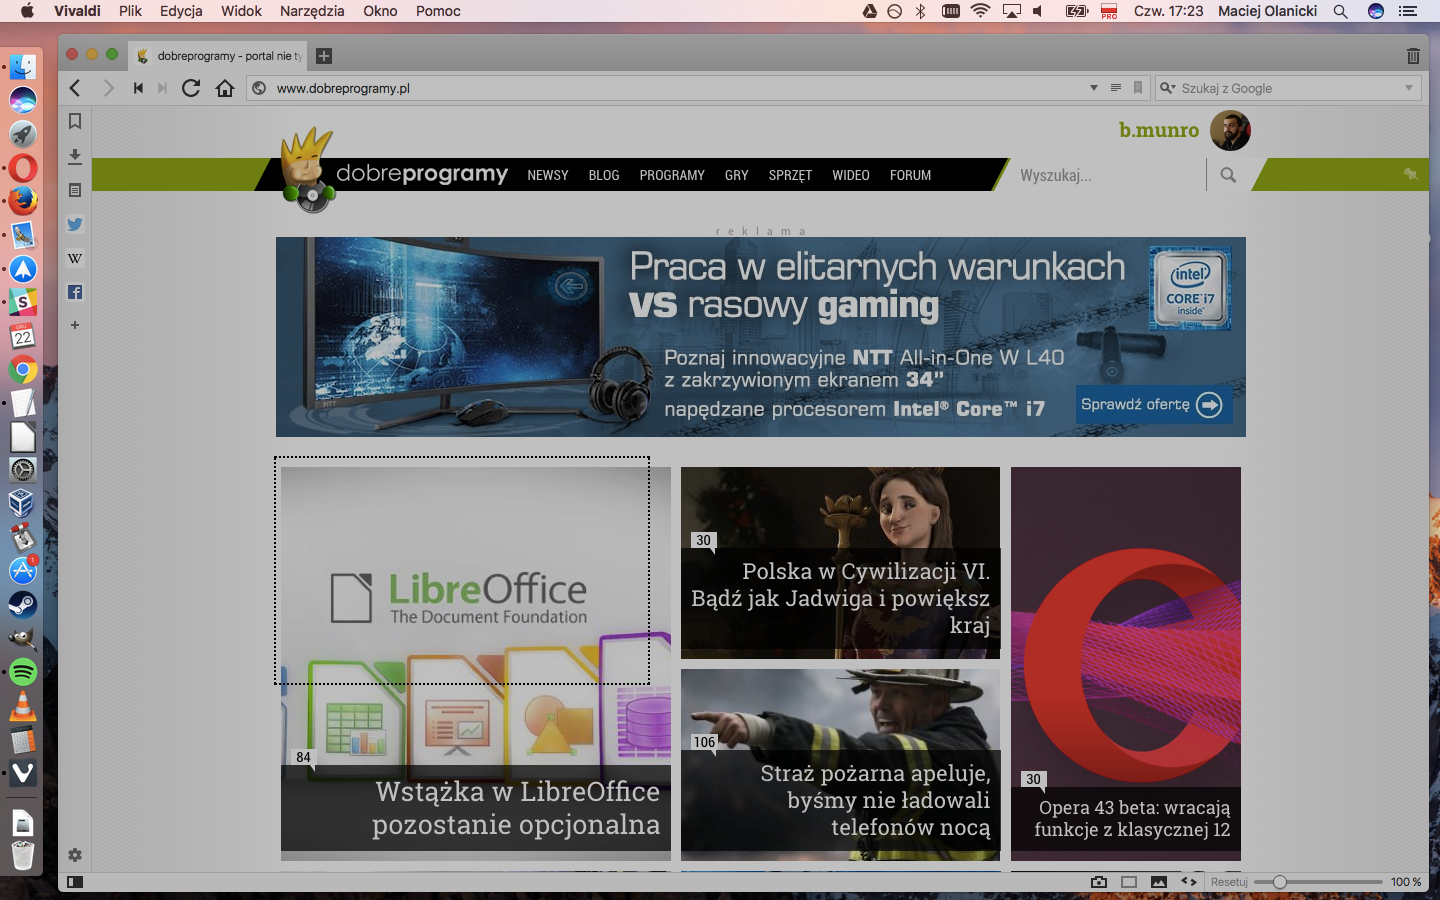Image resolution: width=1440 pixels, height=900 pixels.
Task: Open the Twitter web panel
Action: pos(75,224)
